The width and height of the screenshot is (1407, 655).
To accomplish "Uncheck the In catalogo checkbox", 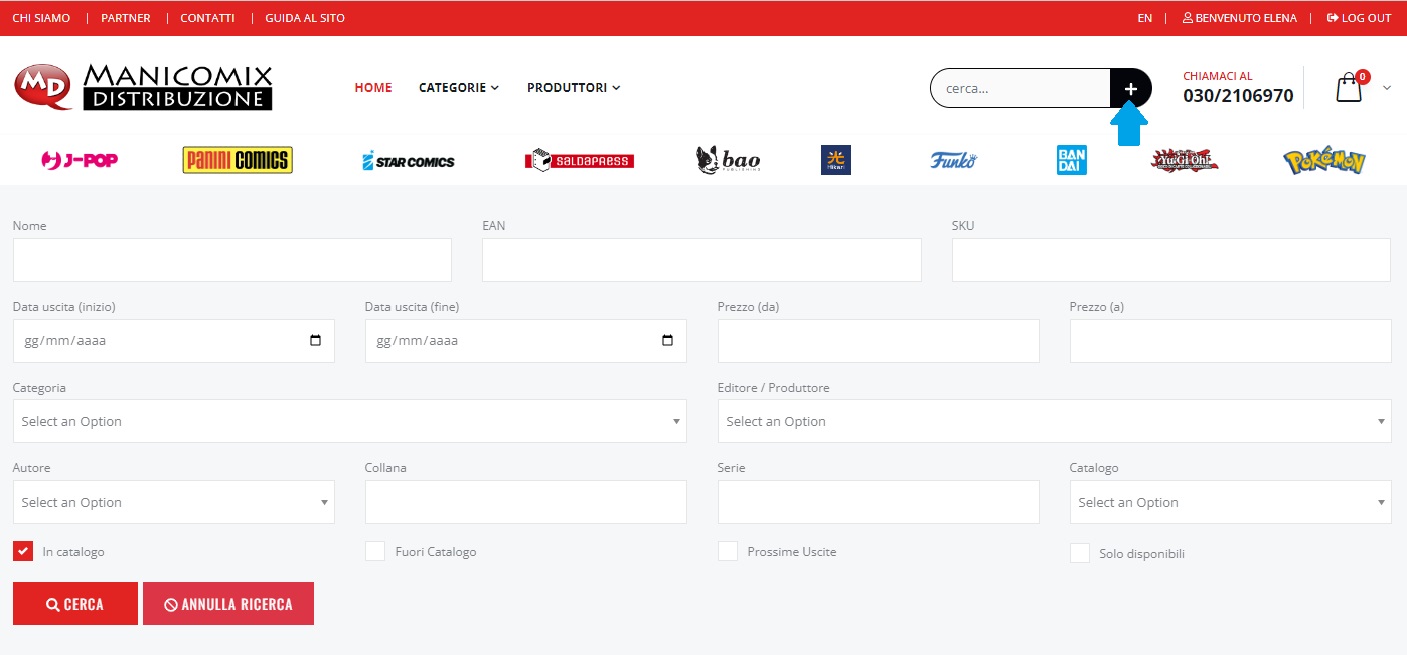I will tap(23, 551).
